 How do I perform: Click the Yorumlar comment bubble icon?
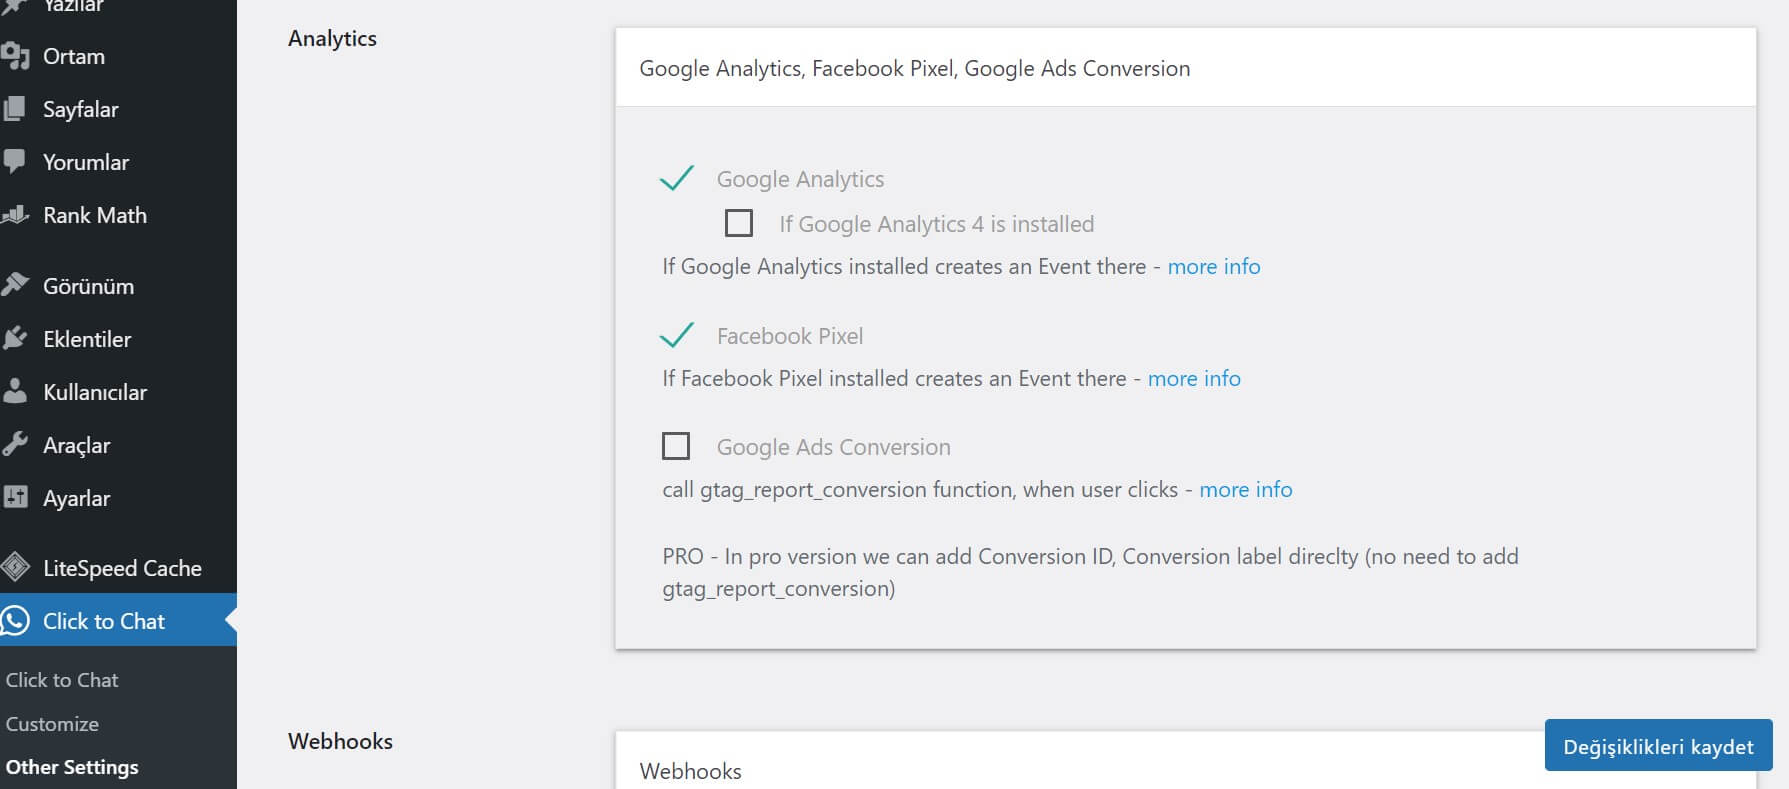[15, 161]
